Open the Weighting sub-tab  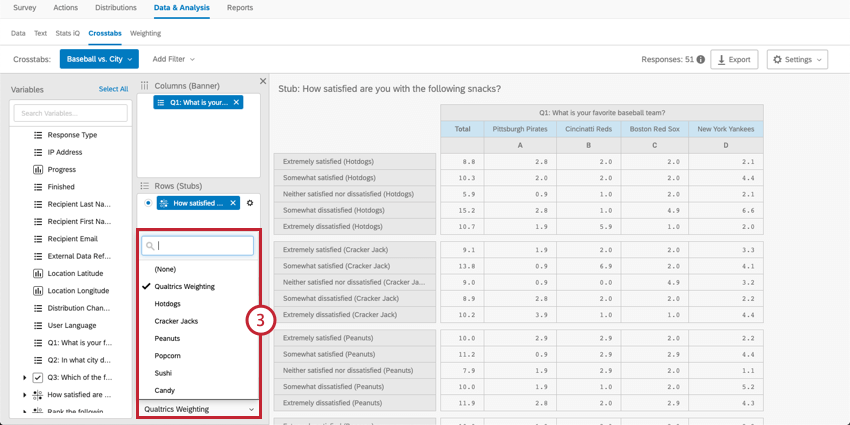click(145, 33)
